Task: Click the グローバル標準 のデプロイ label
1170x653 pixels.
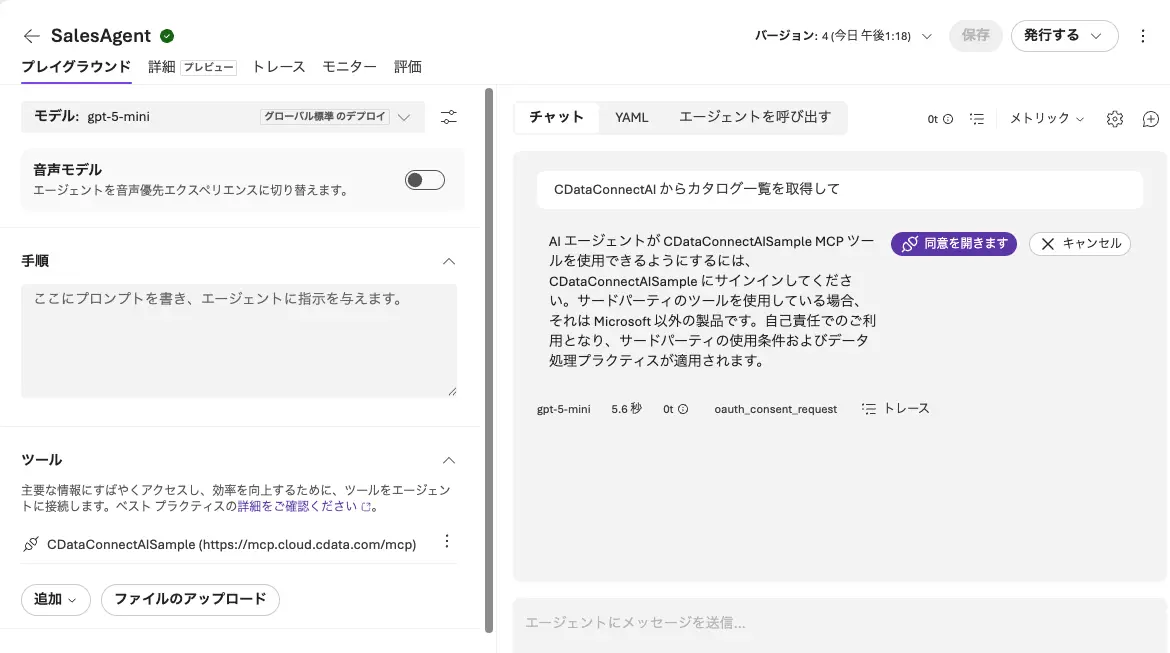Action: (325, 116)
